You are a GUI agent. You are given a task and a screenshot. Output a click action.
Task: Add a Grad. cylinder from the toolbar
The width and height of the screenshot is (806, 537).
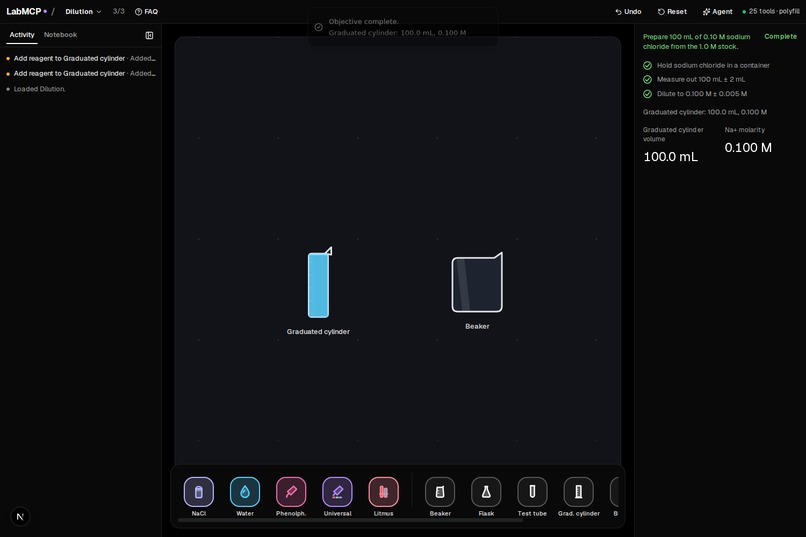tap(578, 492)
